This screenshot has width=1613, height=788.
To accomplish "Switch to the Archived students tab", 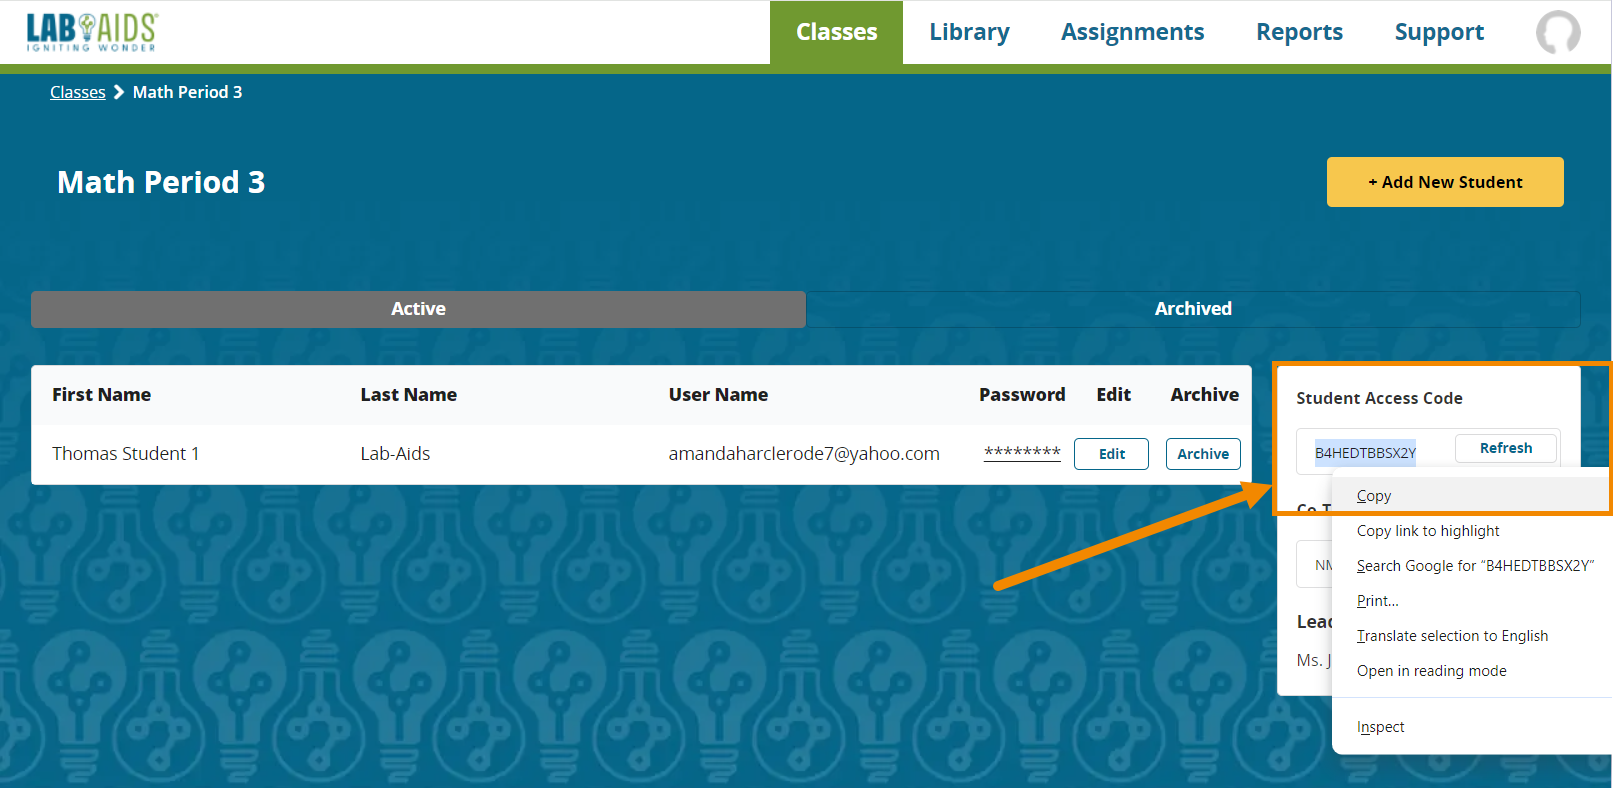I will 1192,309.
